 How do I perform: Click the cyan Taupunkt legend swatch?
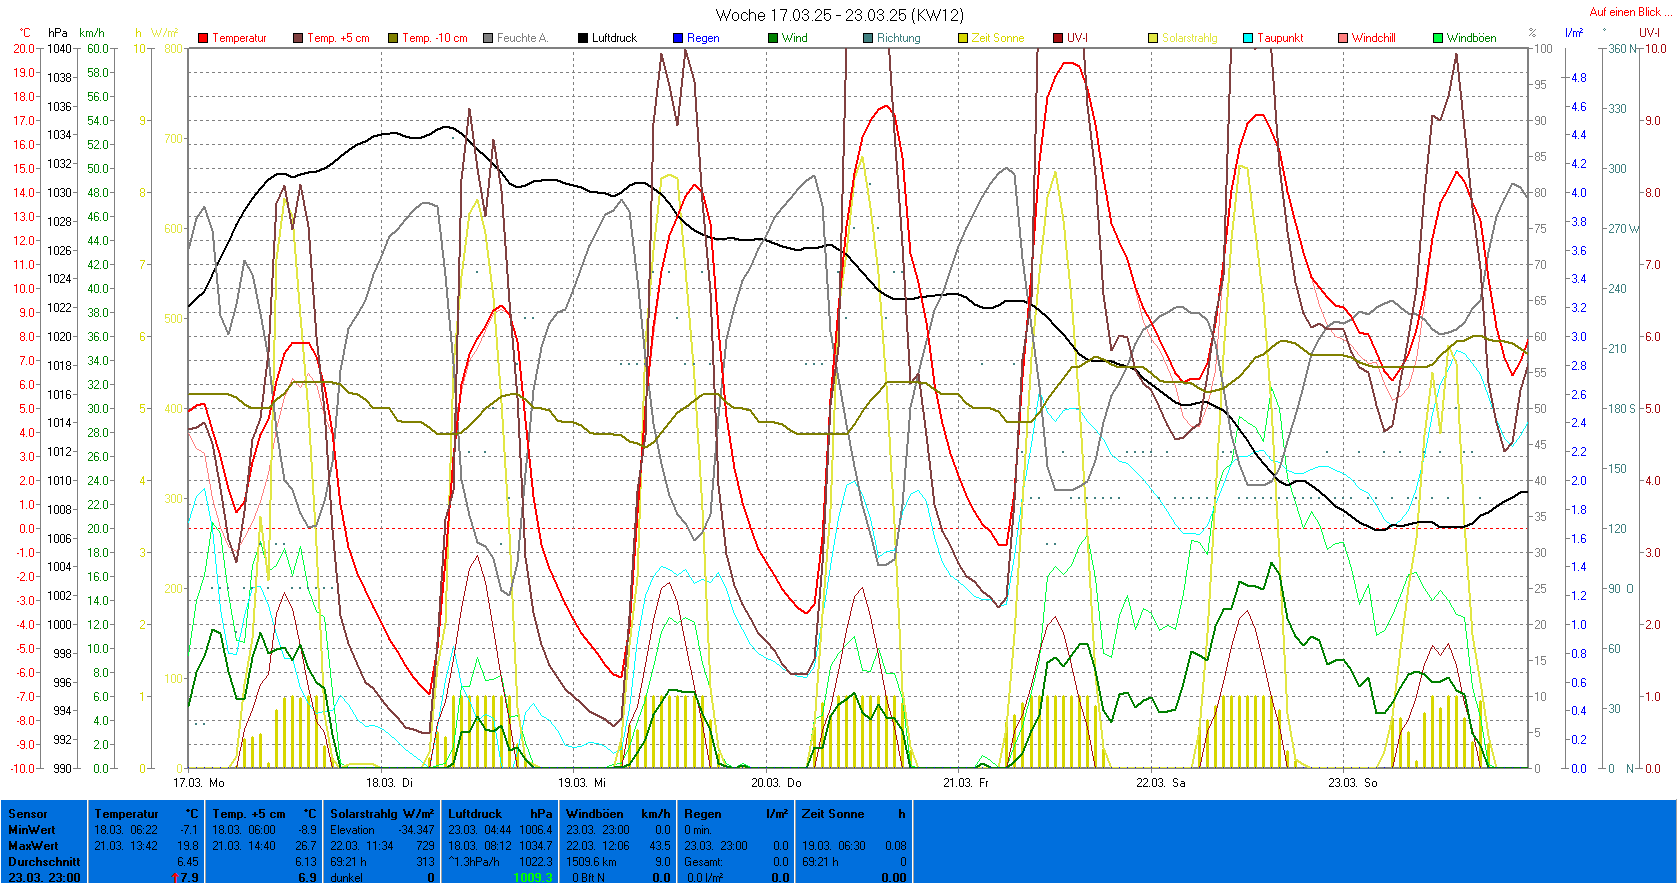[x=1248, y=38]
